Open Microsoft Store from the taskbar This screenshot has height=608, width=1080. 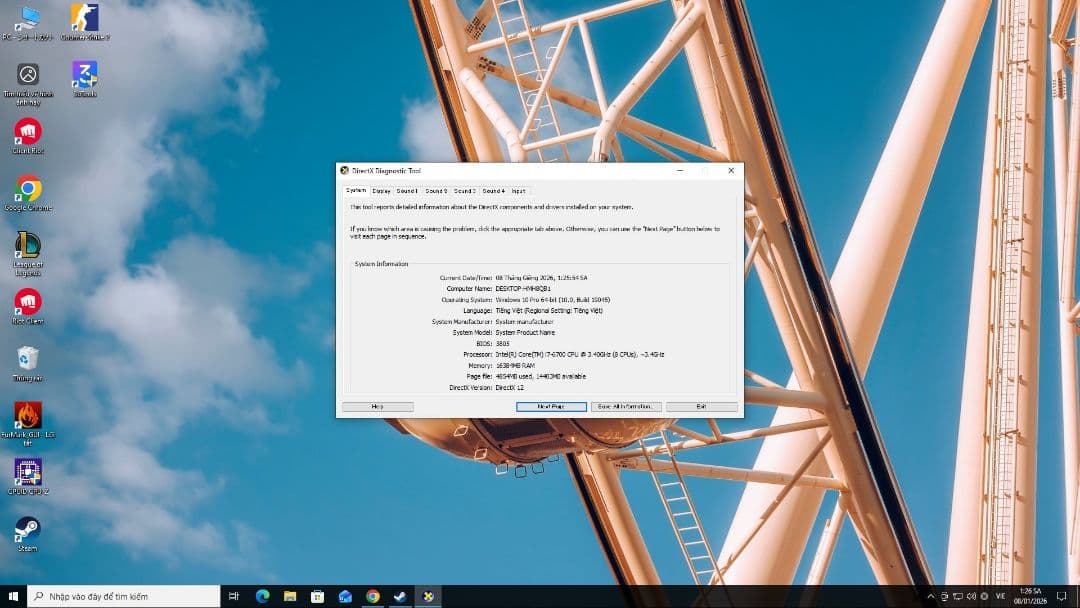click(x=317, y=596)
